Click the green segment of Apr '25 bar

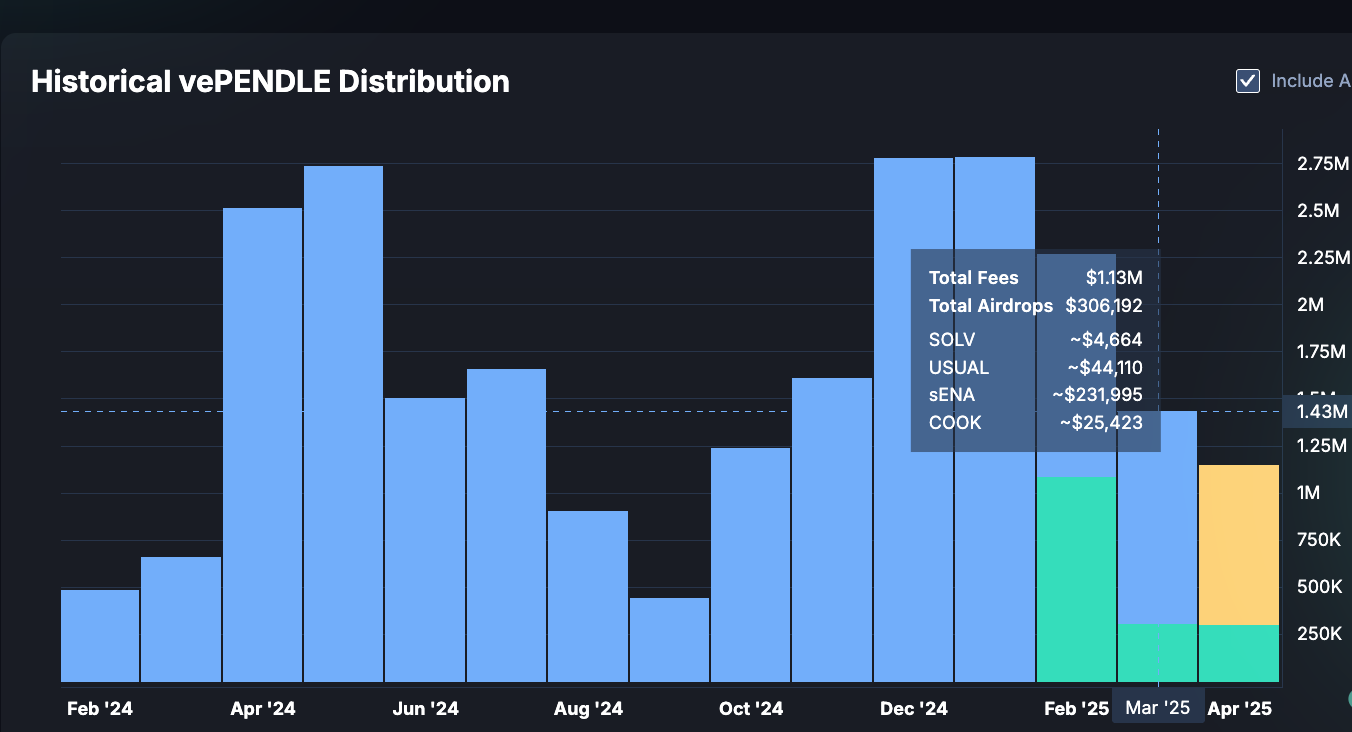coord(1238,654)
